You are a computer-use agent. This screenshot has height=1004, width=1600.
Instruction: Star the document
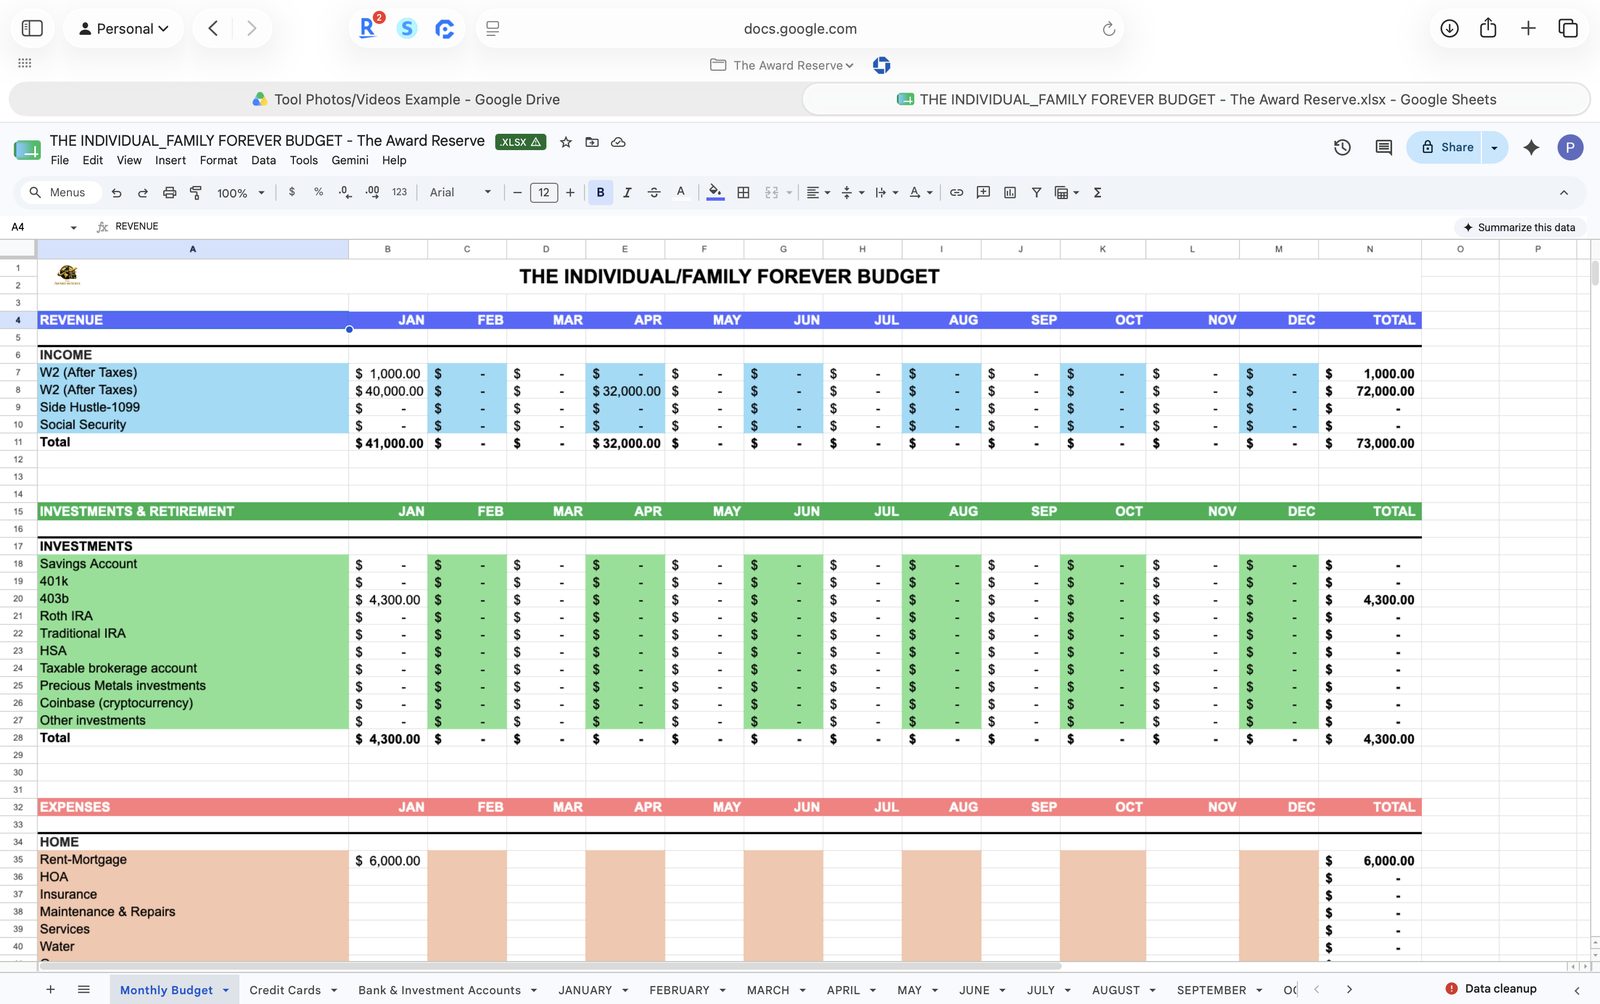(566, 142)
